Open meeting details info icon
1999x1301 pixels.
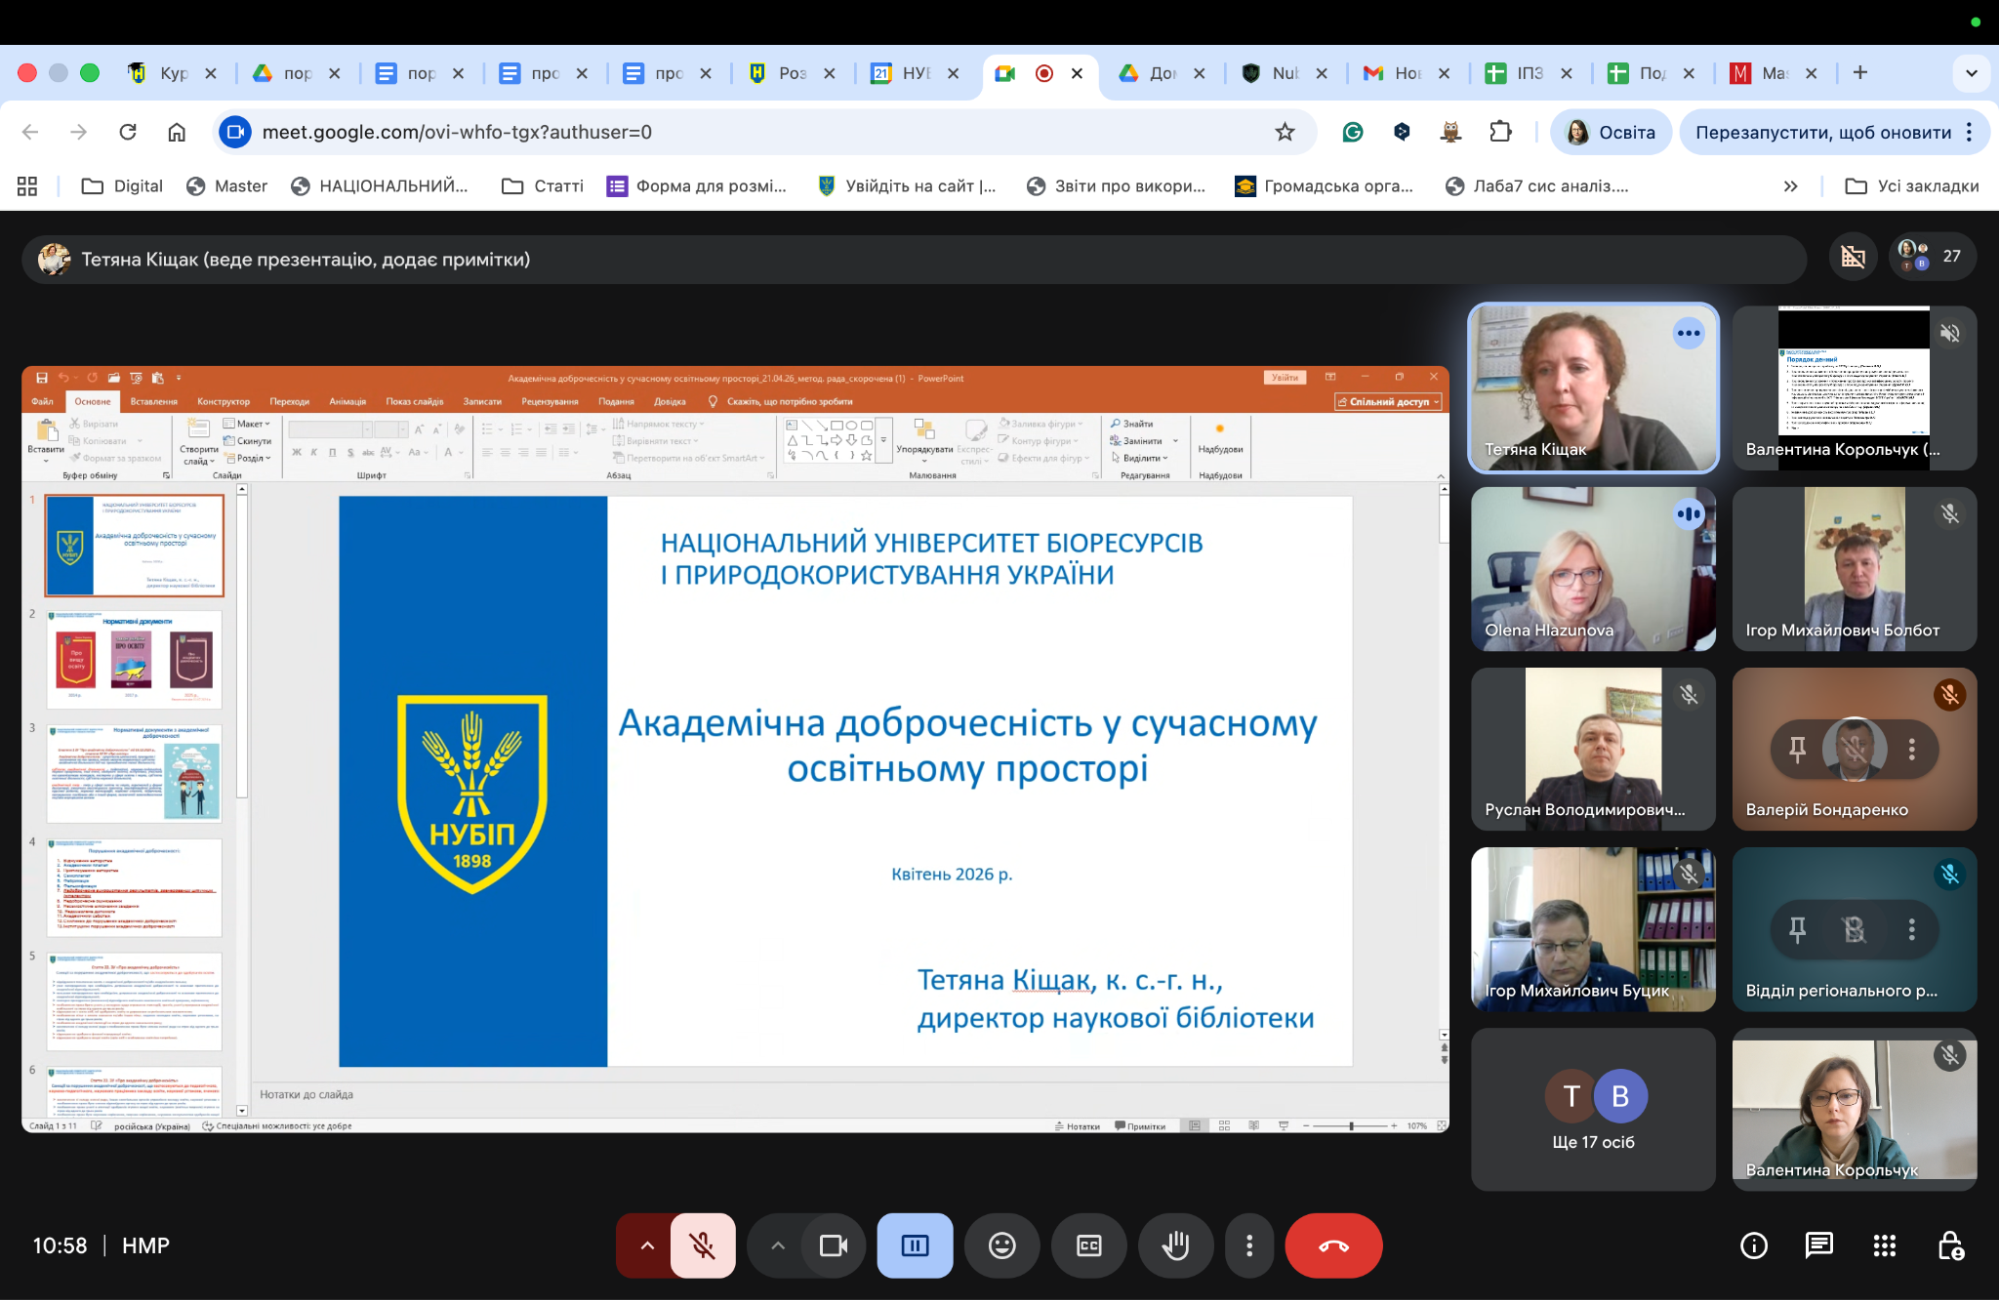pos(1753,1246)
